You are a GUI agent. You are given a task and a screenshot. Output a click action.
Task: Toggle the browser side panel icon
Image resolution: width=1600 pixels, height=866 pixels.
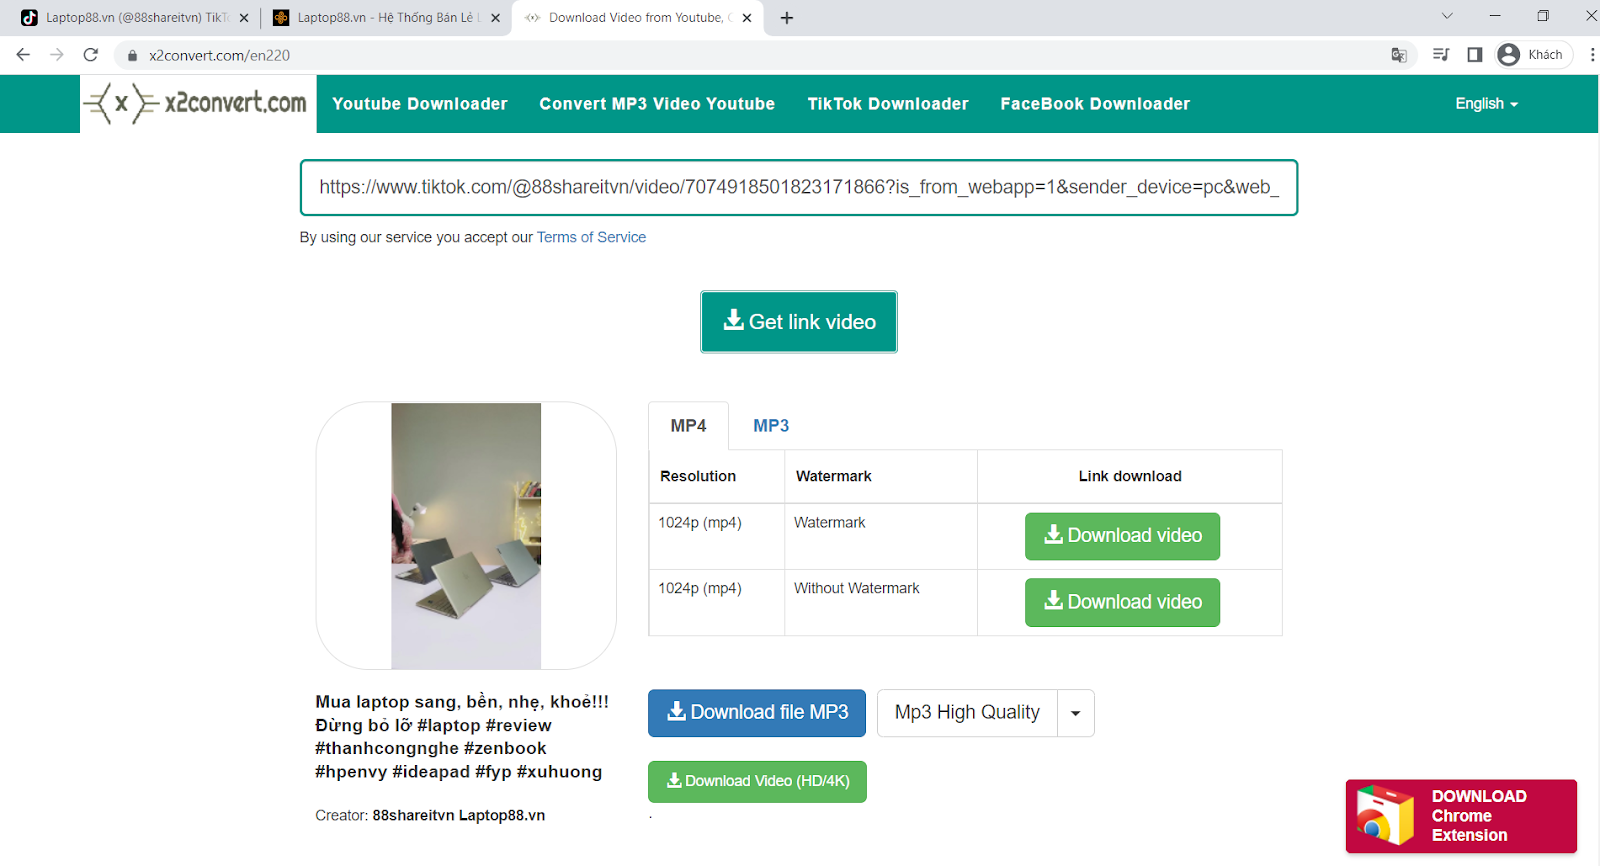1475,55
